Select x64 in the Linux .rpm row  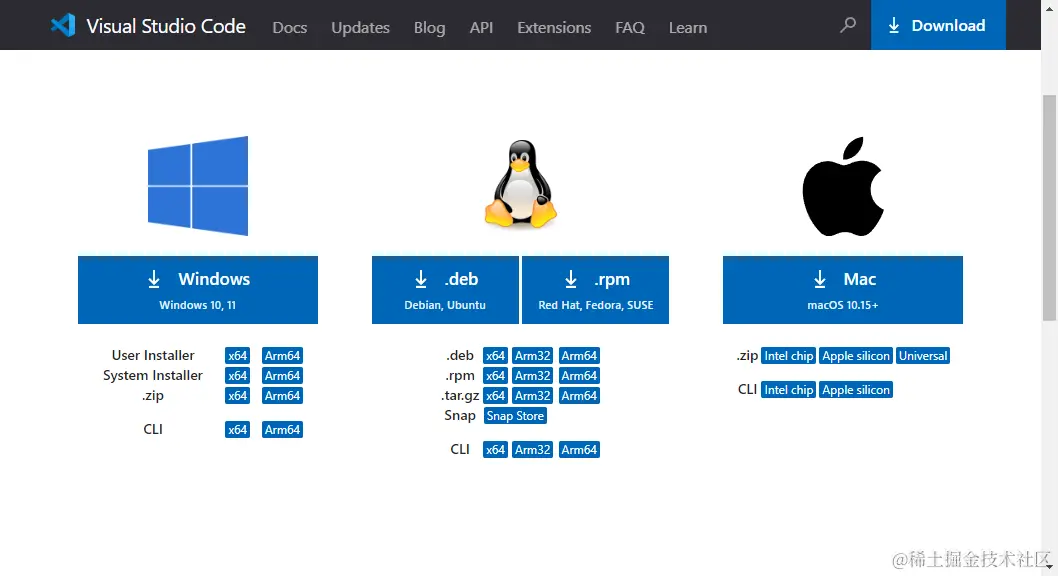(x=495, y=376)
